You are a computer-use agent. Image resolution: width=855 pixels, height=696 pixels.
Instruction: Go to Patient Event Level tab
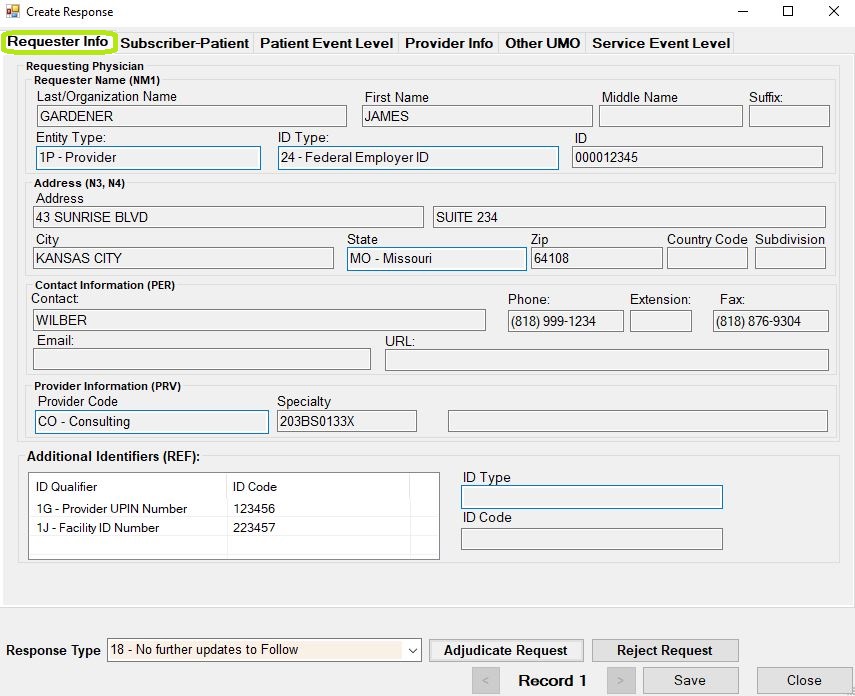click(x=326, y=43)
